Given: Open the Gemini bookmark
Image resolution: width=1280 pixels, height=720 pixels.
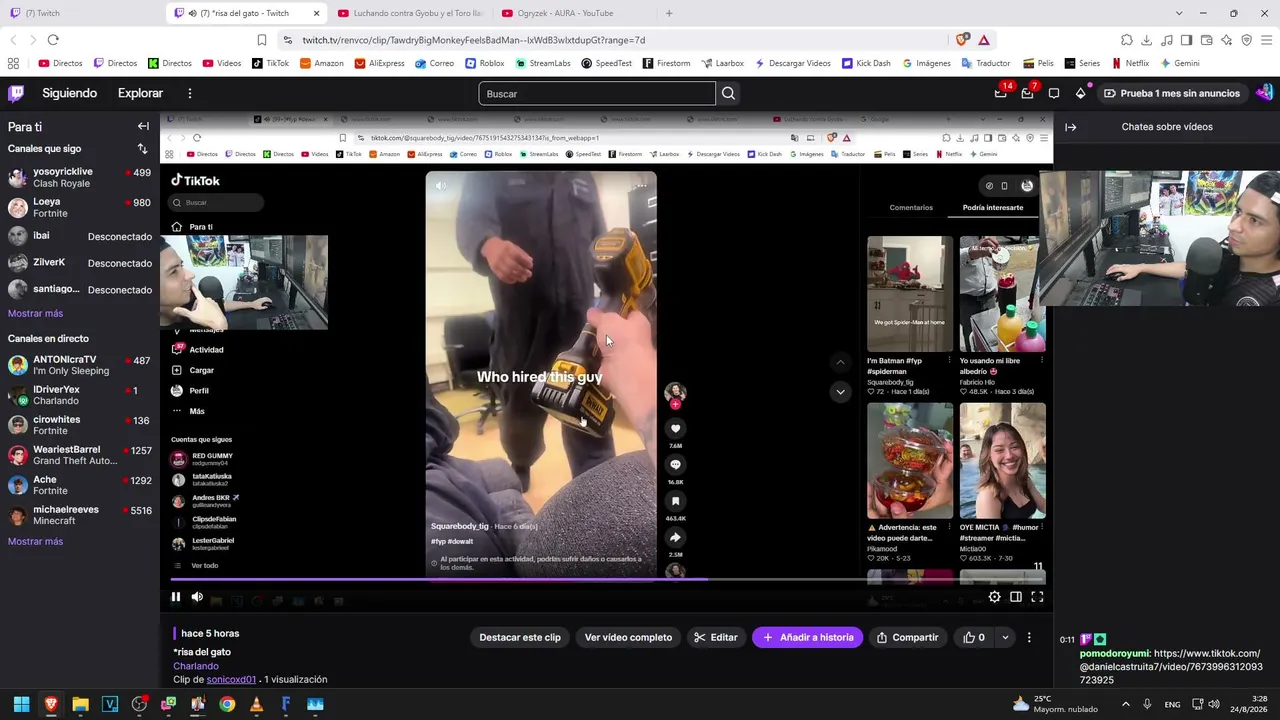Looking at the screenshot, I should click(1179, 63).
